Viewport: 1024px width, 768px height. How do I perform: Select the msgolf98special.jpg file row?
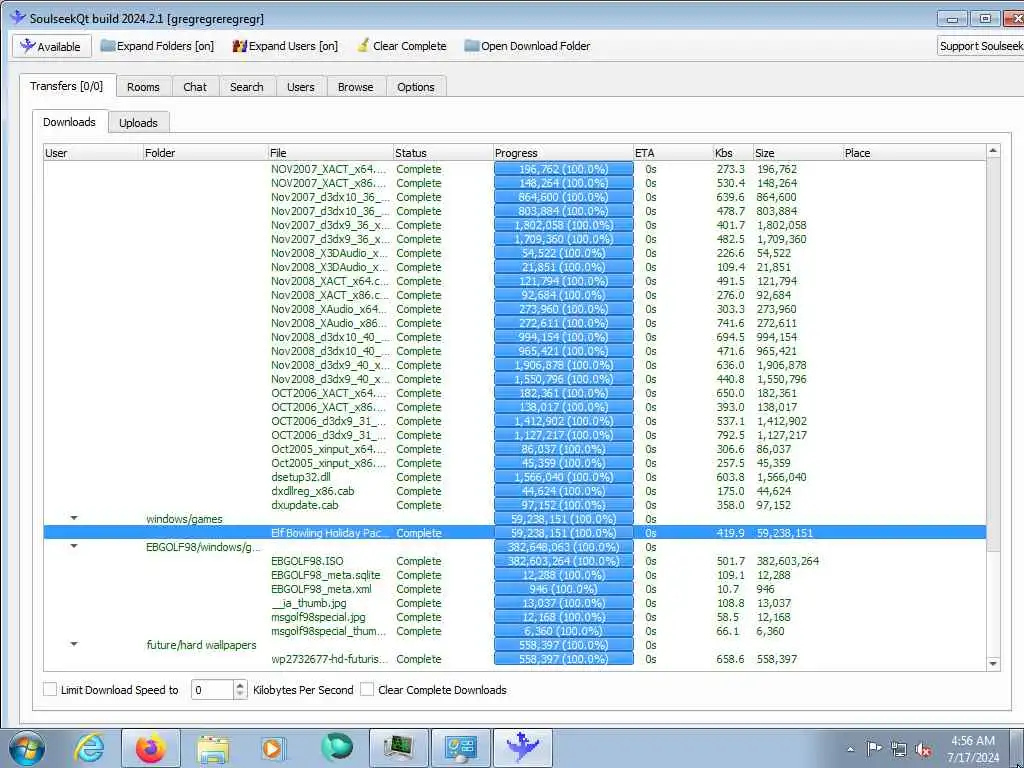(515, 617)
